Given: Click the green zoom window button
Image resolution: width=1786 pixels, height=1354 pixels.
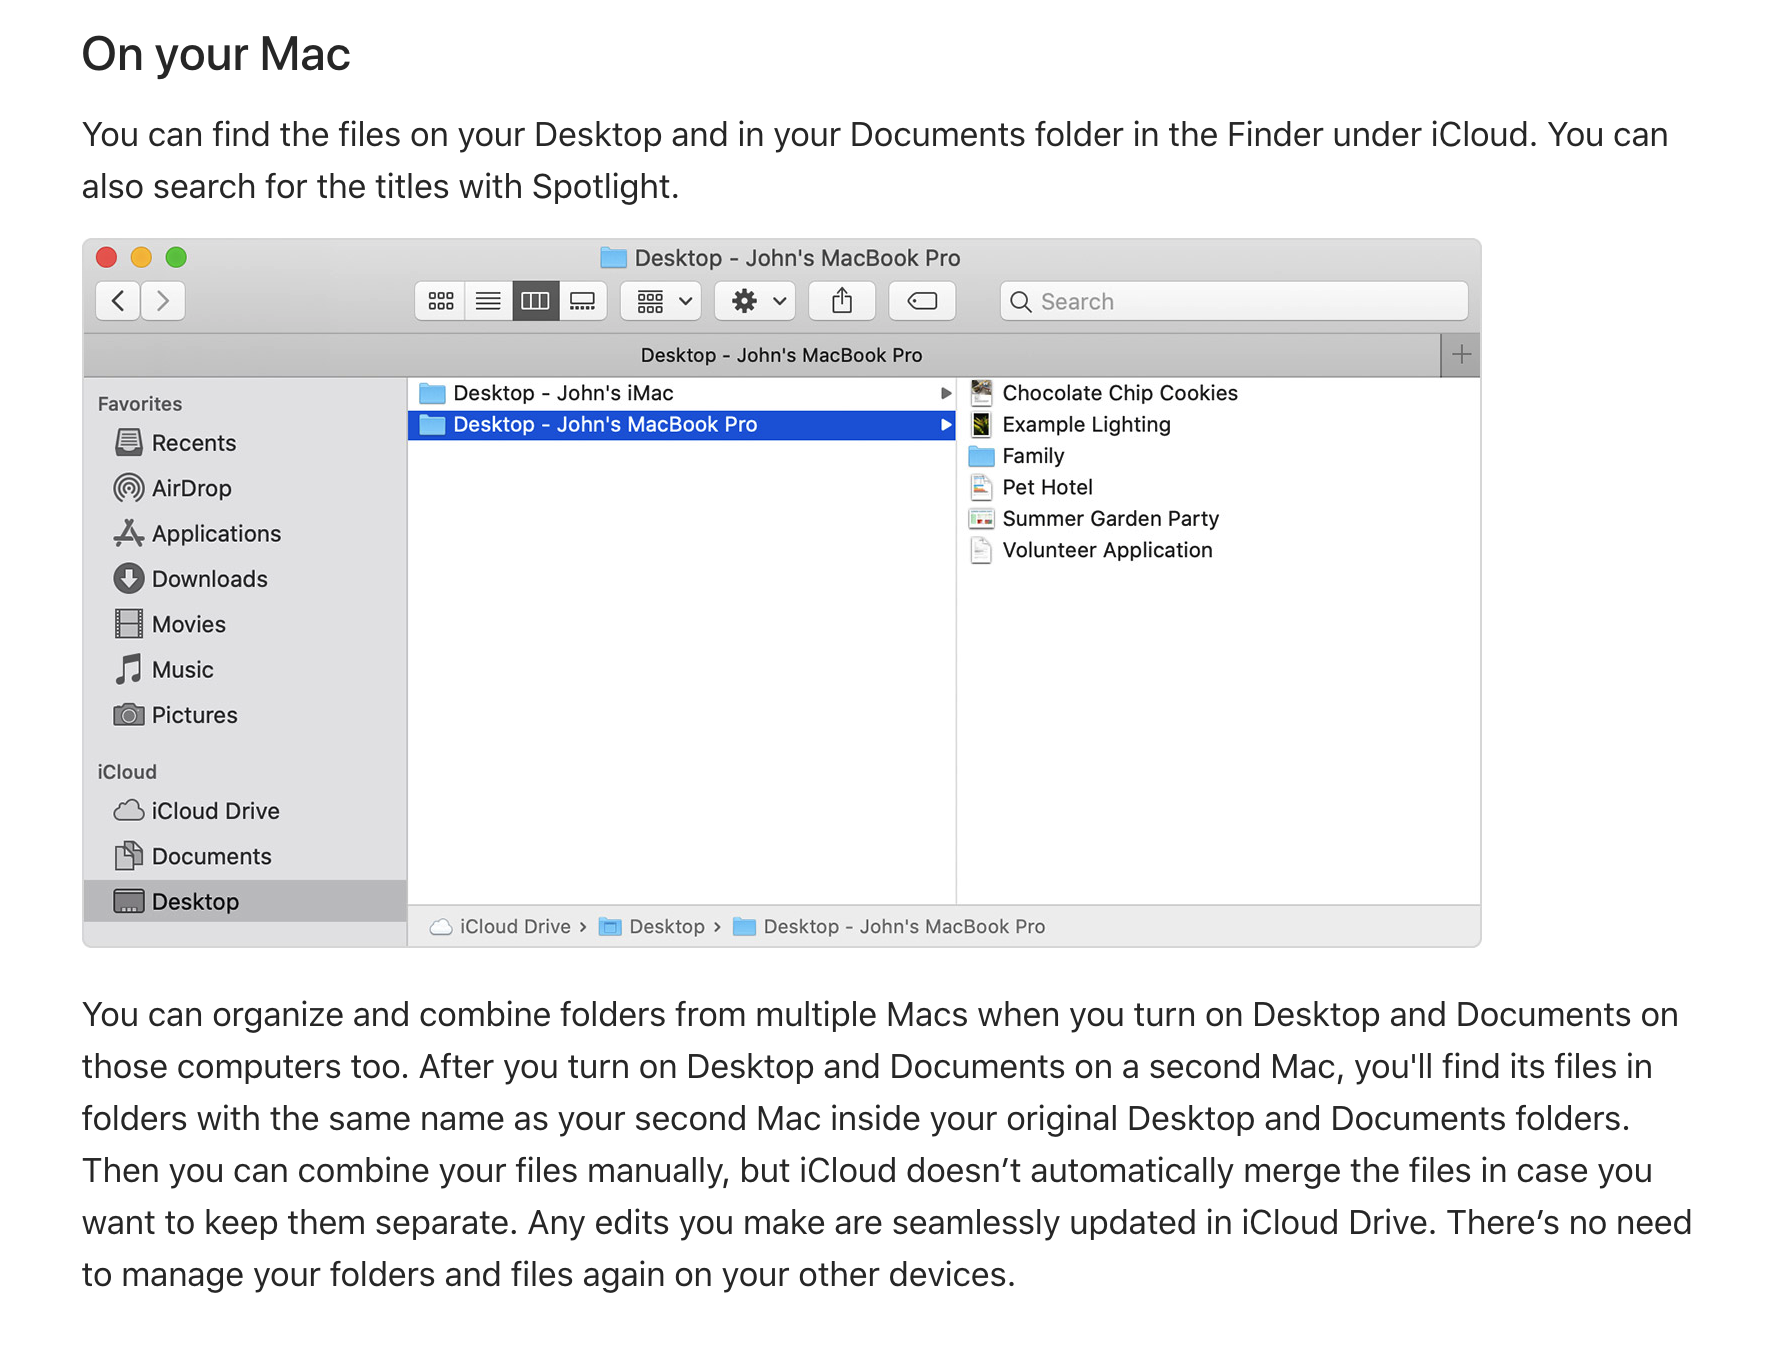Looking at the screenshot, I should coord(176,258).
